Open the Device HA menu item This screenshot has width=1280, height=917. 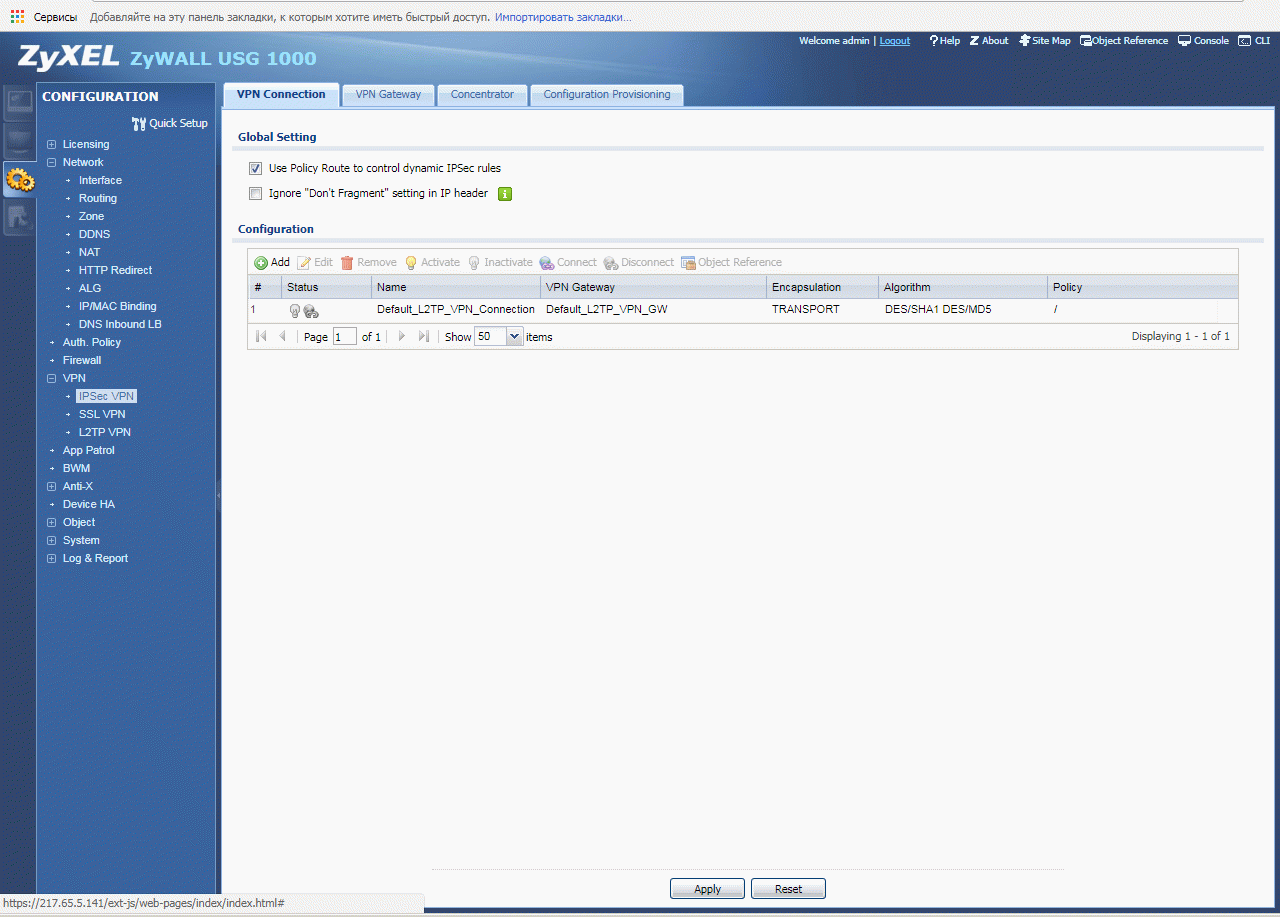pos(89,504)
